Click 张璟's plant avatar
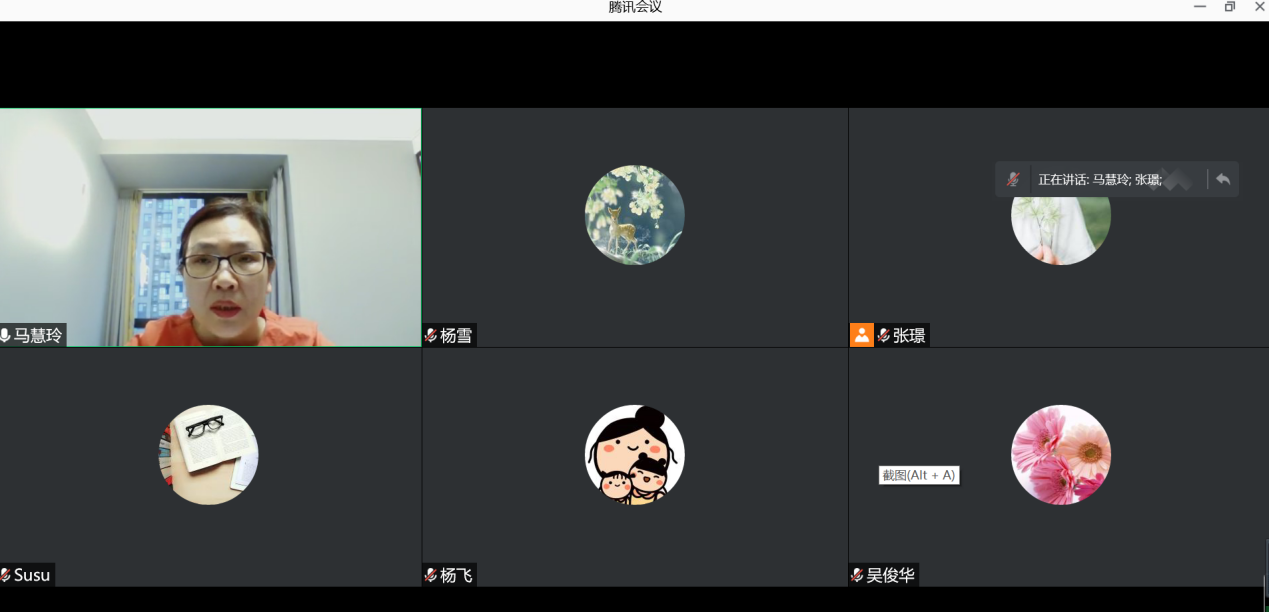 (x=1061, y=235)
